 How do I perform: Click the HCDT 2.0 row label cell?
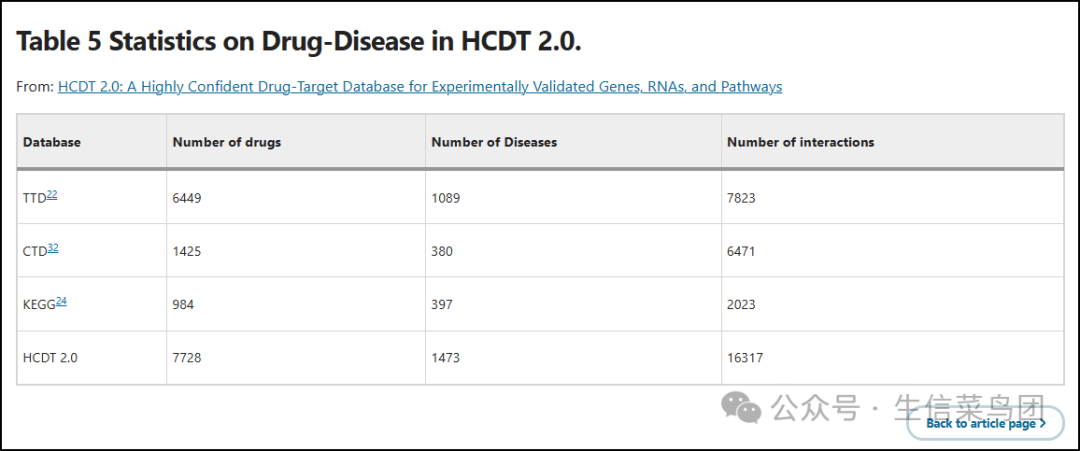pyautogui.click(x=50, y=357)
